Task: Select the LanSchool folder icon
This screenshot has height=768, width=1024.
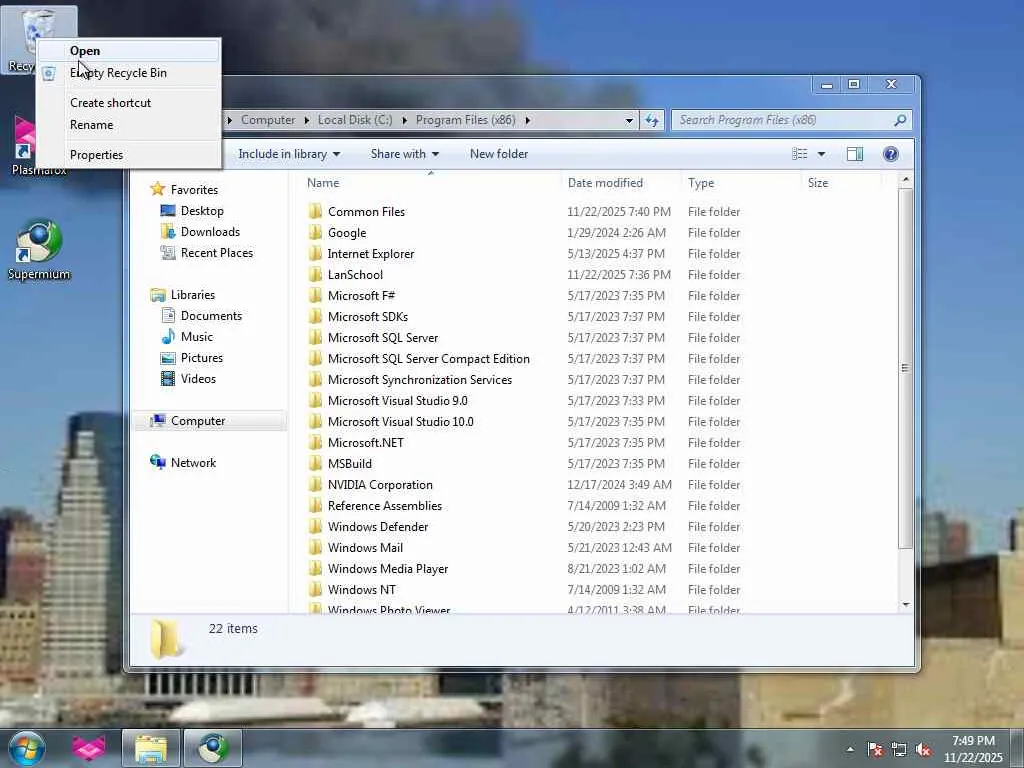Action: pyautogui.click(x=315, y=274)
